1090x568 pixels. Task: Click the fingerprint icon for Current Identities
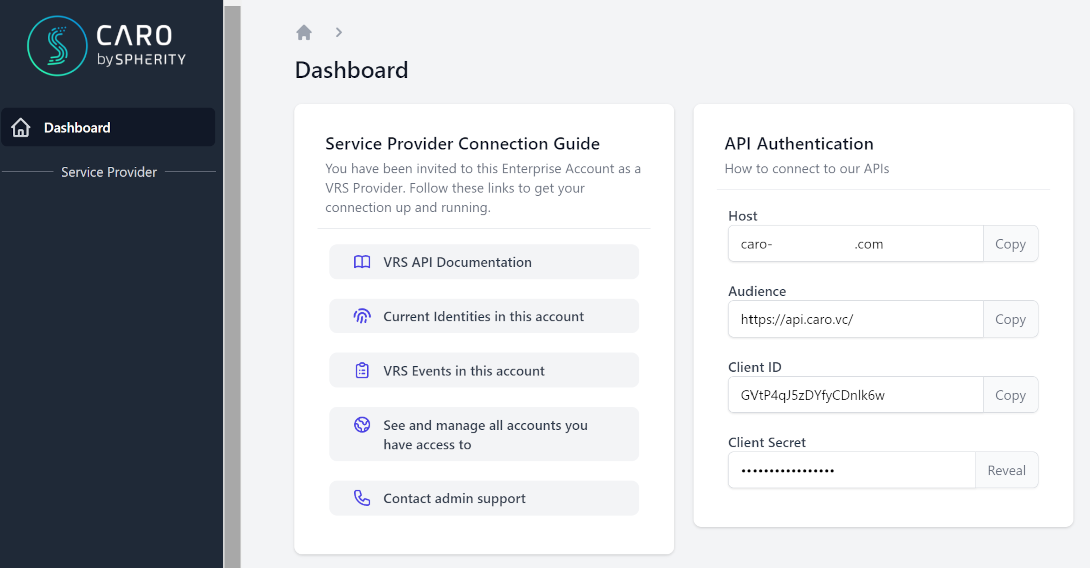click(x=362, y=316)
